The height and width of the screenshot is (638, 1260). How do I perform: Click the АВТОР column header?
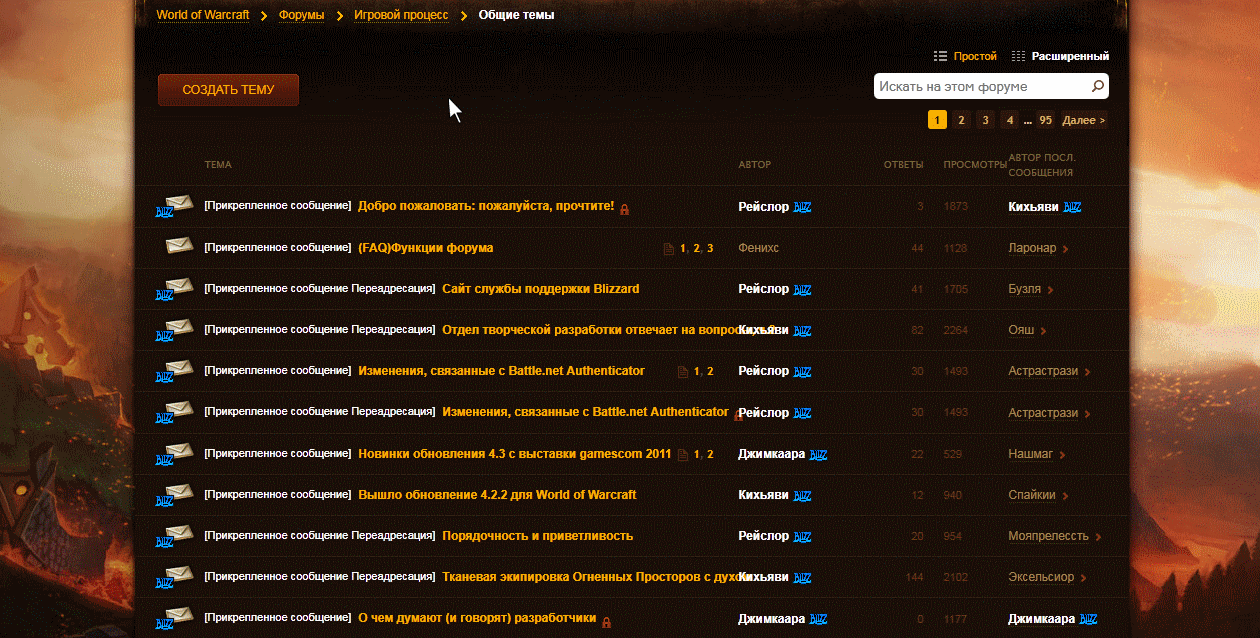click(755, 165)
